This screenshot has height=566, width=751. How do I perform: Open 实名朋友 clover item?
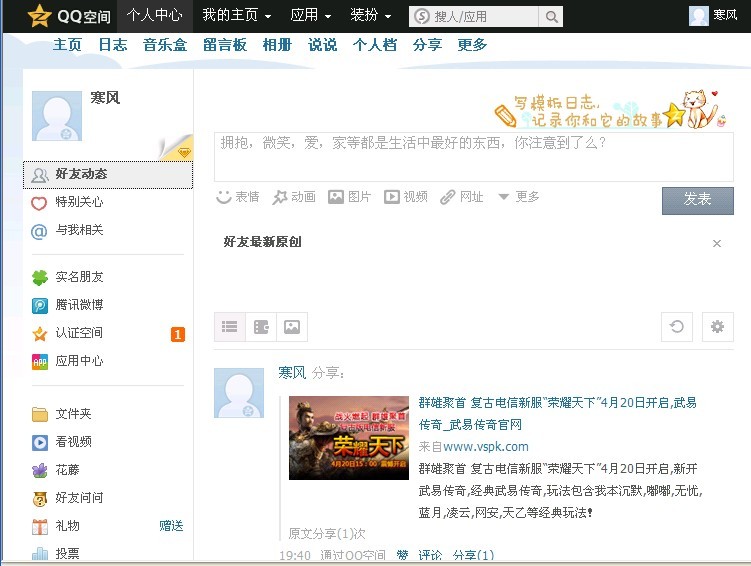tap(108, 277)
